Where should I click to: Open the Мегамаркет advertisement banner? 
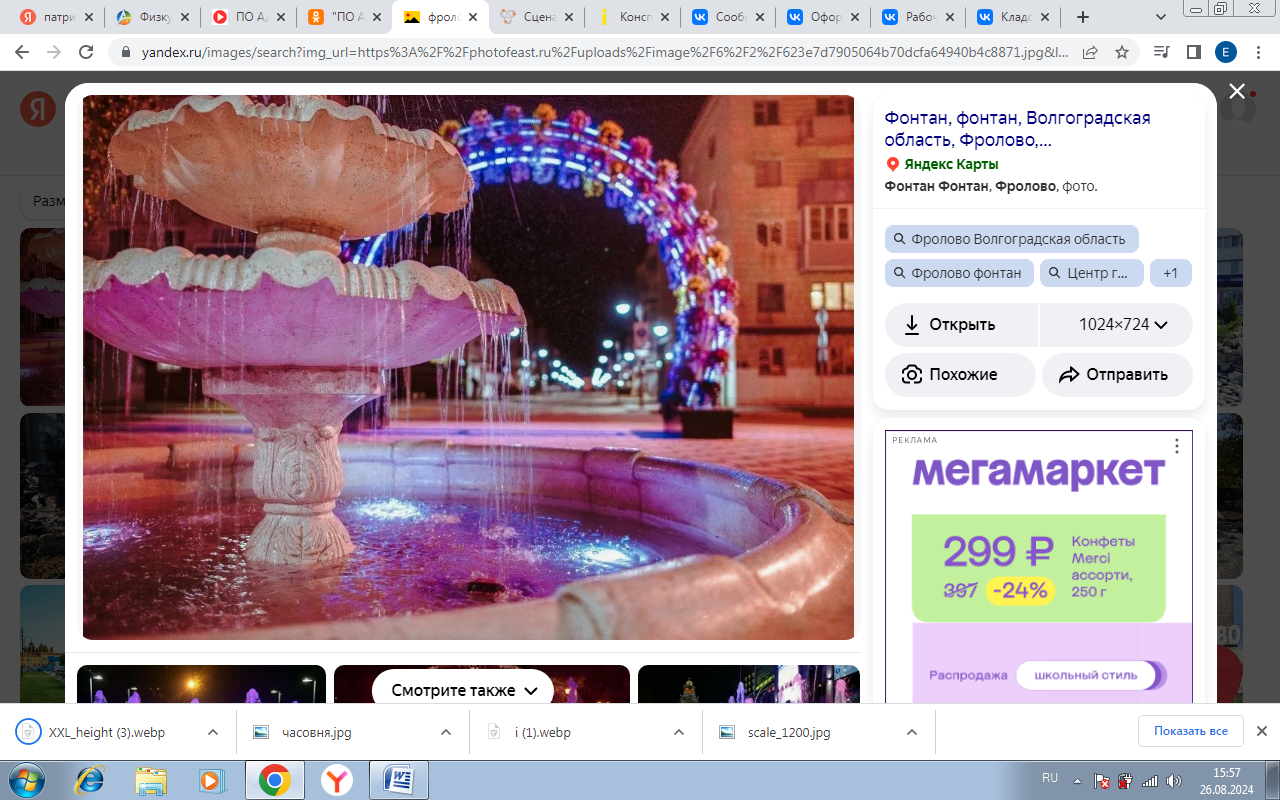pyautogui.click(x=1038, y=566)
